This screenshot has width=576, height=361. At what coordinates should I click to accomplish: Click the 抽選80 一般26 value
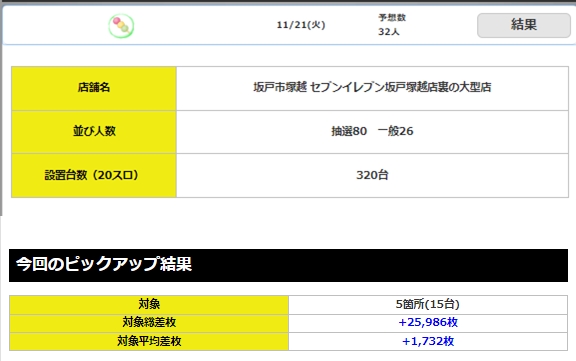coord(372,131)
